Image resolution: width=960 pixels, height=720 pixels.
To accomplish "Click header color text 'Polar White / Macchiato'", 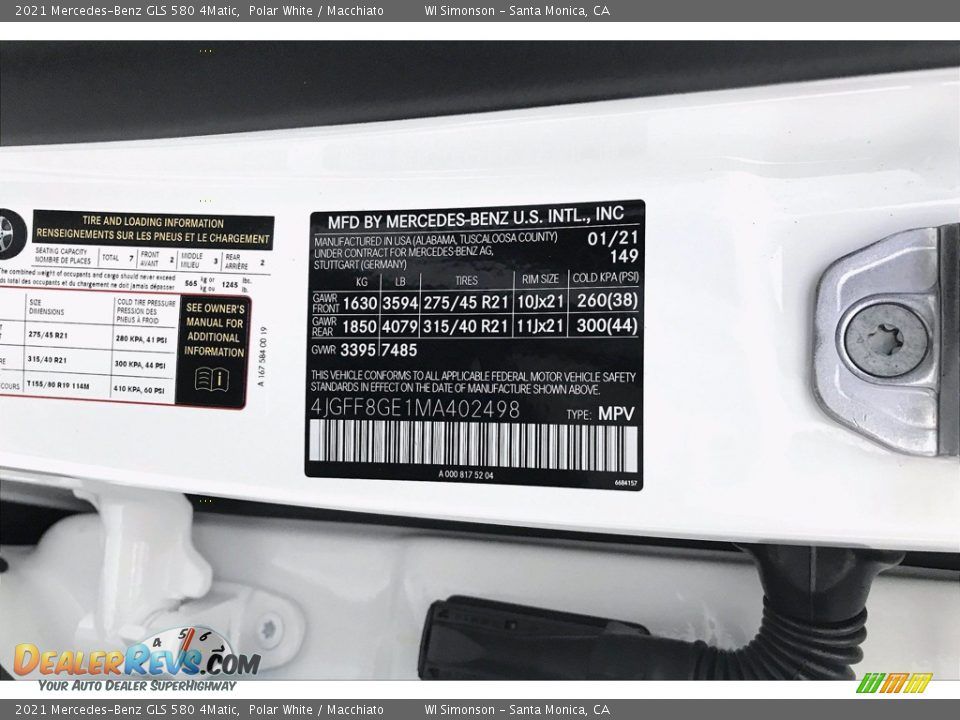I will (317, 10).
